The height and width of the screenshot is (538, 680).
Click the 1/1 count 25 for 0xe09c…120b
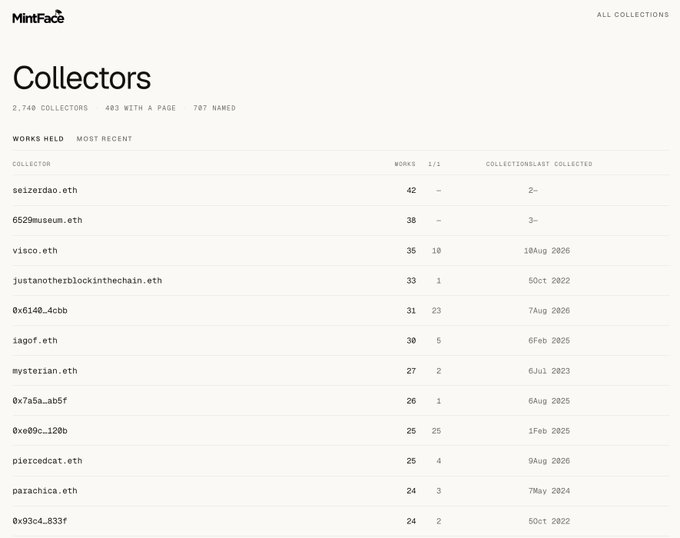click(x=436, y=431)
